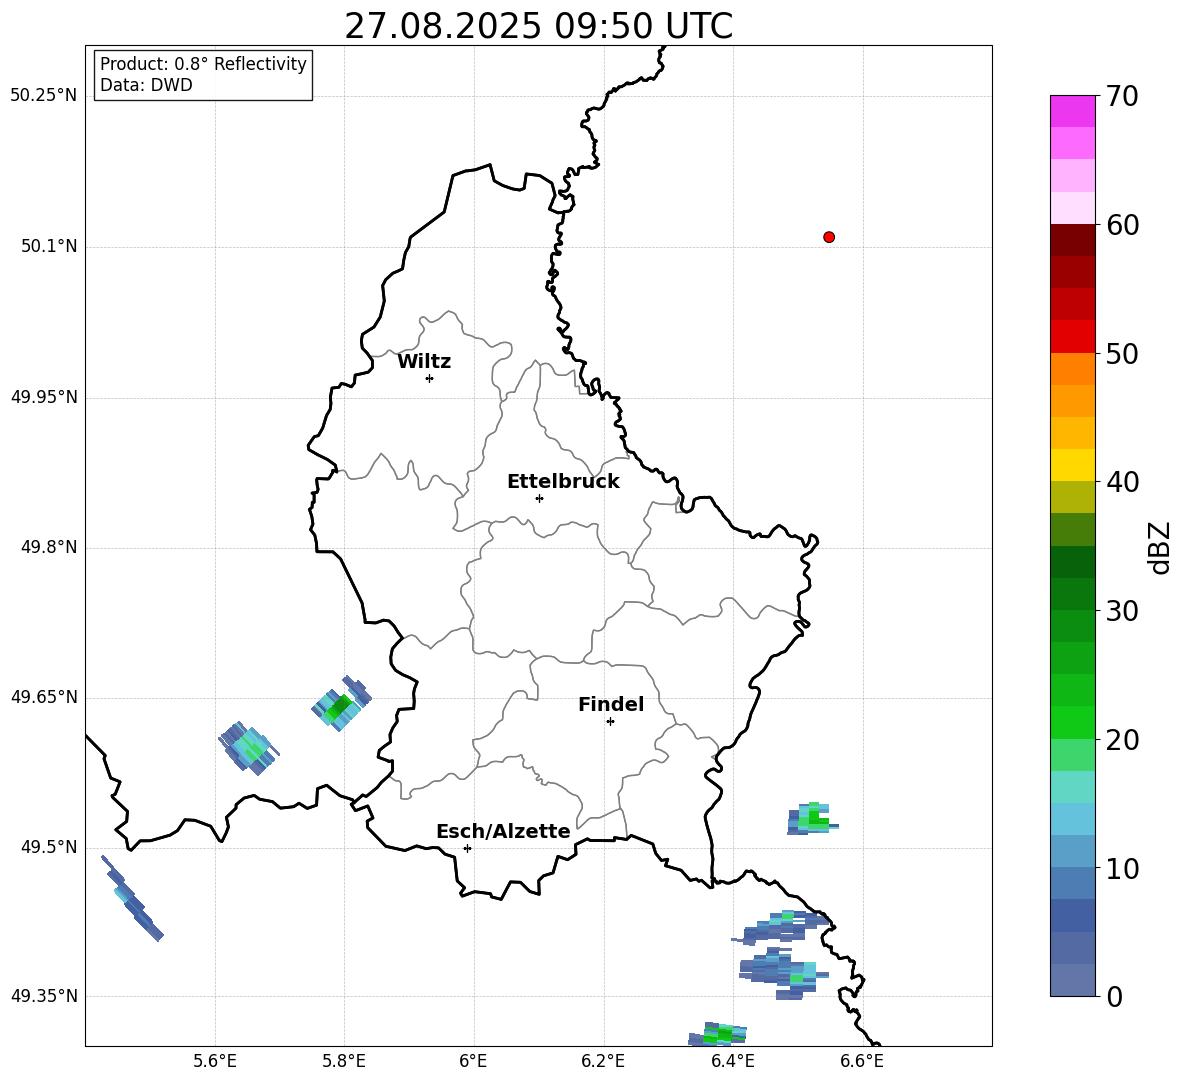Image resolution: width=1184 pixels, height=1081 pixels.
Task: Click the colorbar value 30
Action: [x=1122, y=611]
